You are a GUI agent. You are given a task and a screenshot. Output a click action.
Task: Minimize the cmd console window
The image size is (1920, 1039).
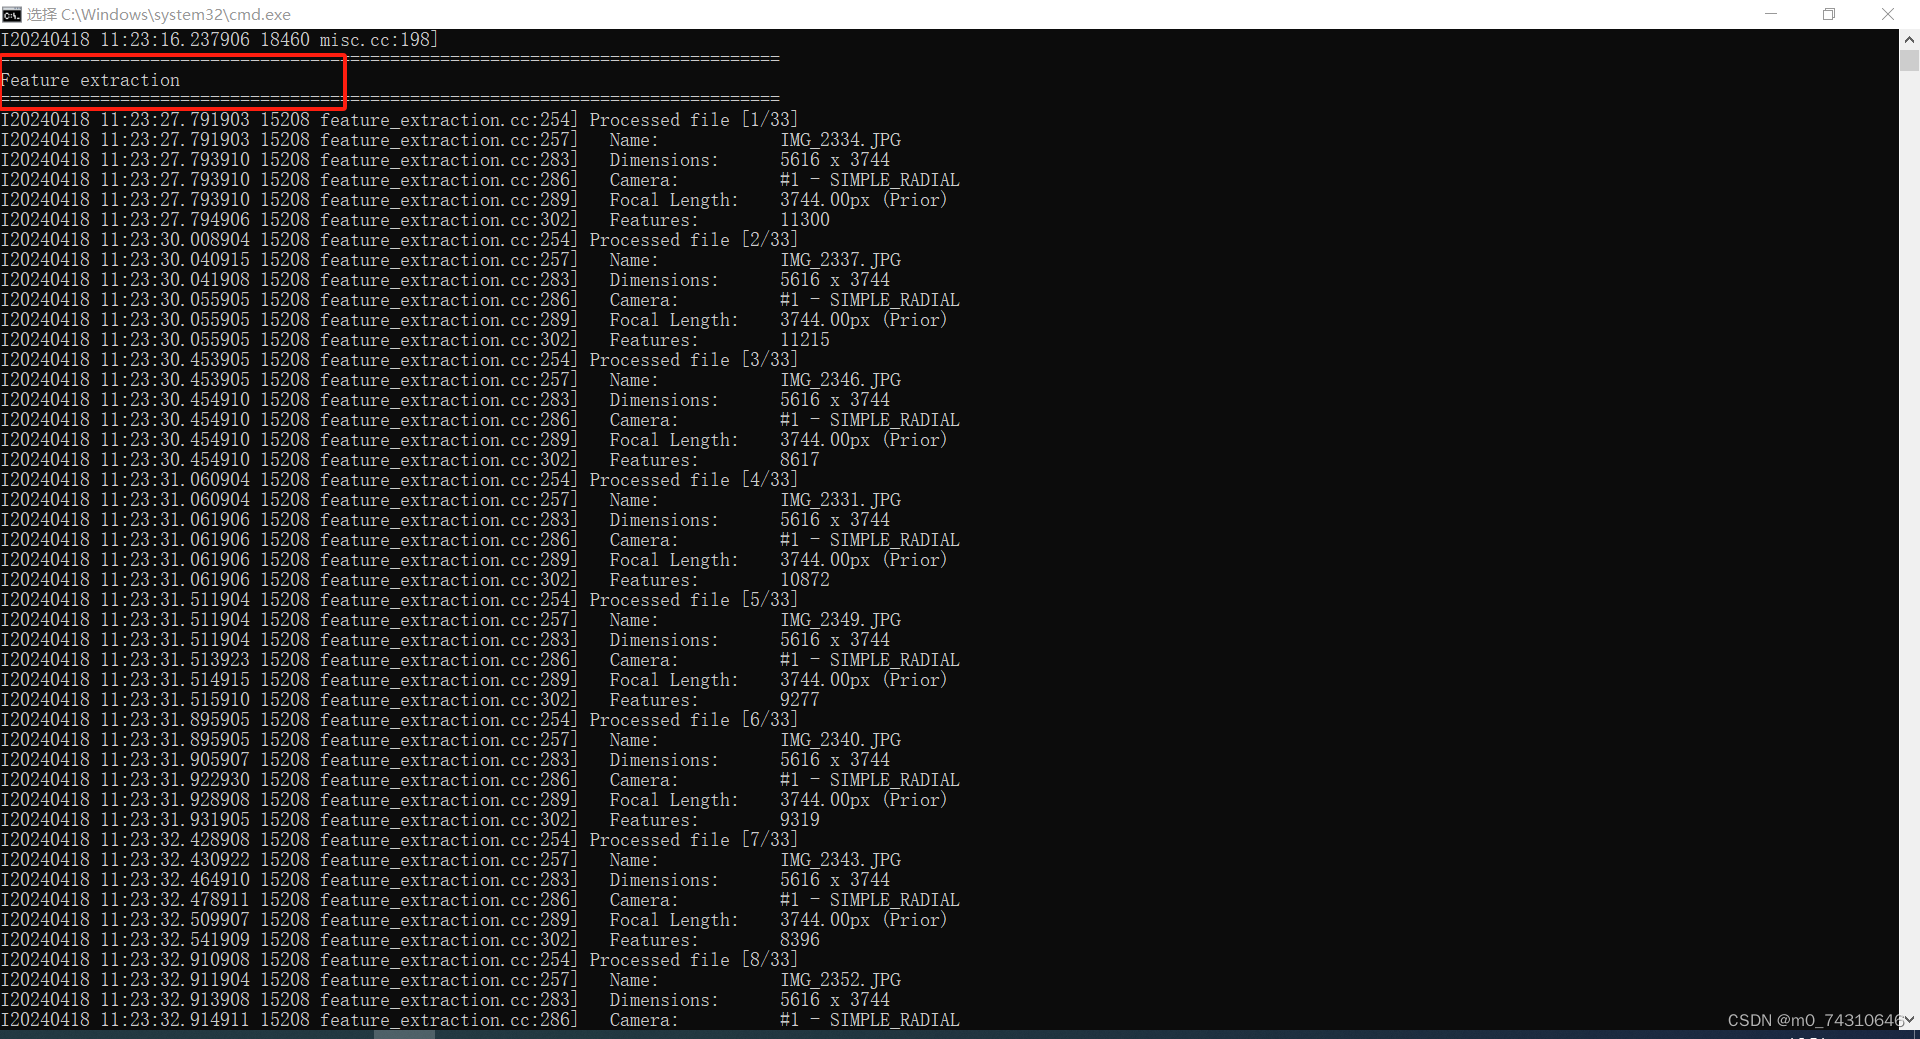[x=1770, y=14]
